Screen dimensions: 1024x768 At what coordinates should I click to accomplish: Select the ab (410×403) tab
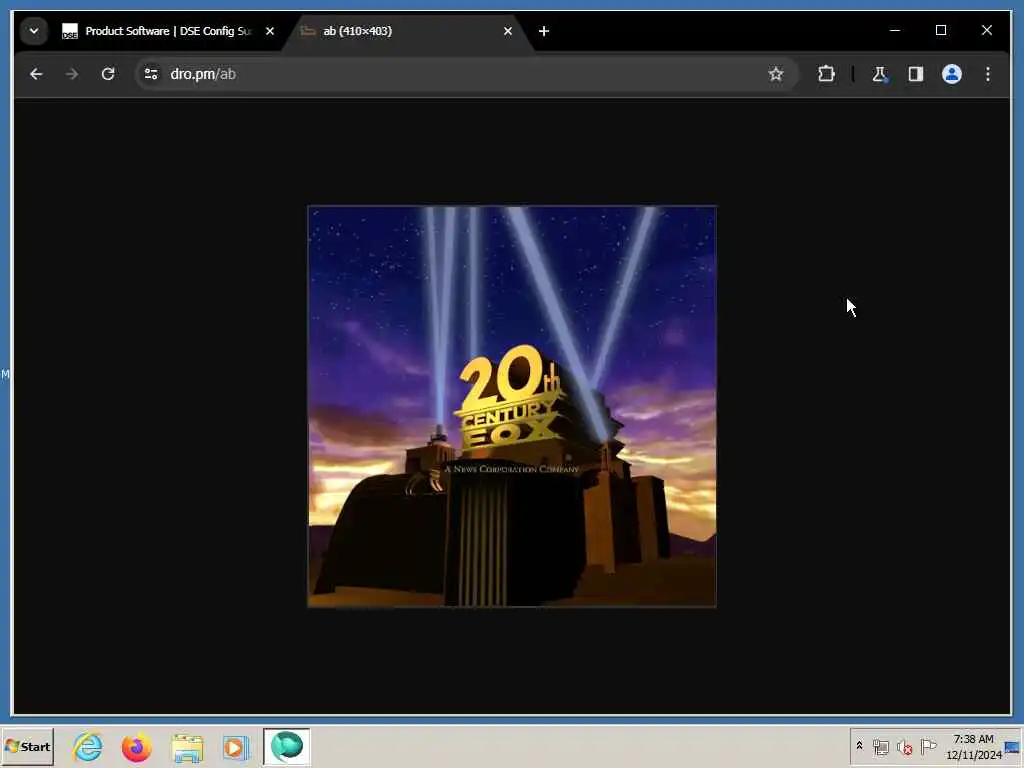(406, 31)
